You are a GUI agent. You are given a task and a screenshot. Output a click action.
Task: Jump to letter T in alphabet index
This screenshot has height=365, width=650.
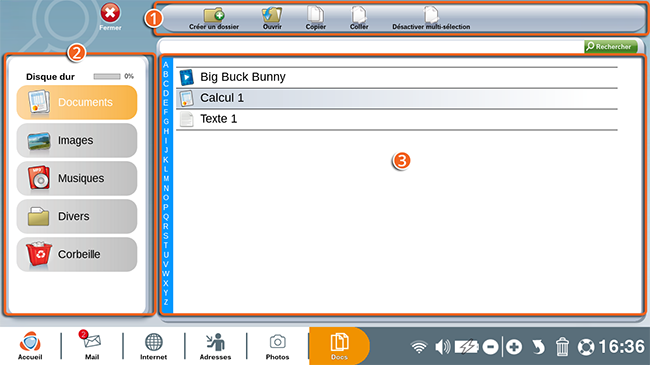166,246
